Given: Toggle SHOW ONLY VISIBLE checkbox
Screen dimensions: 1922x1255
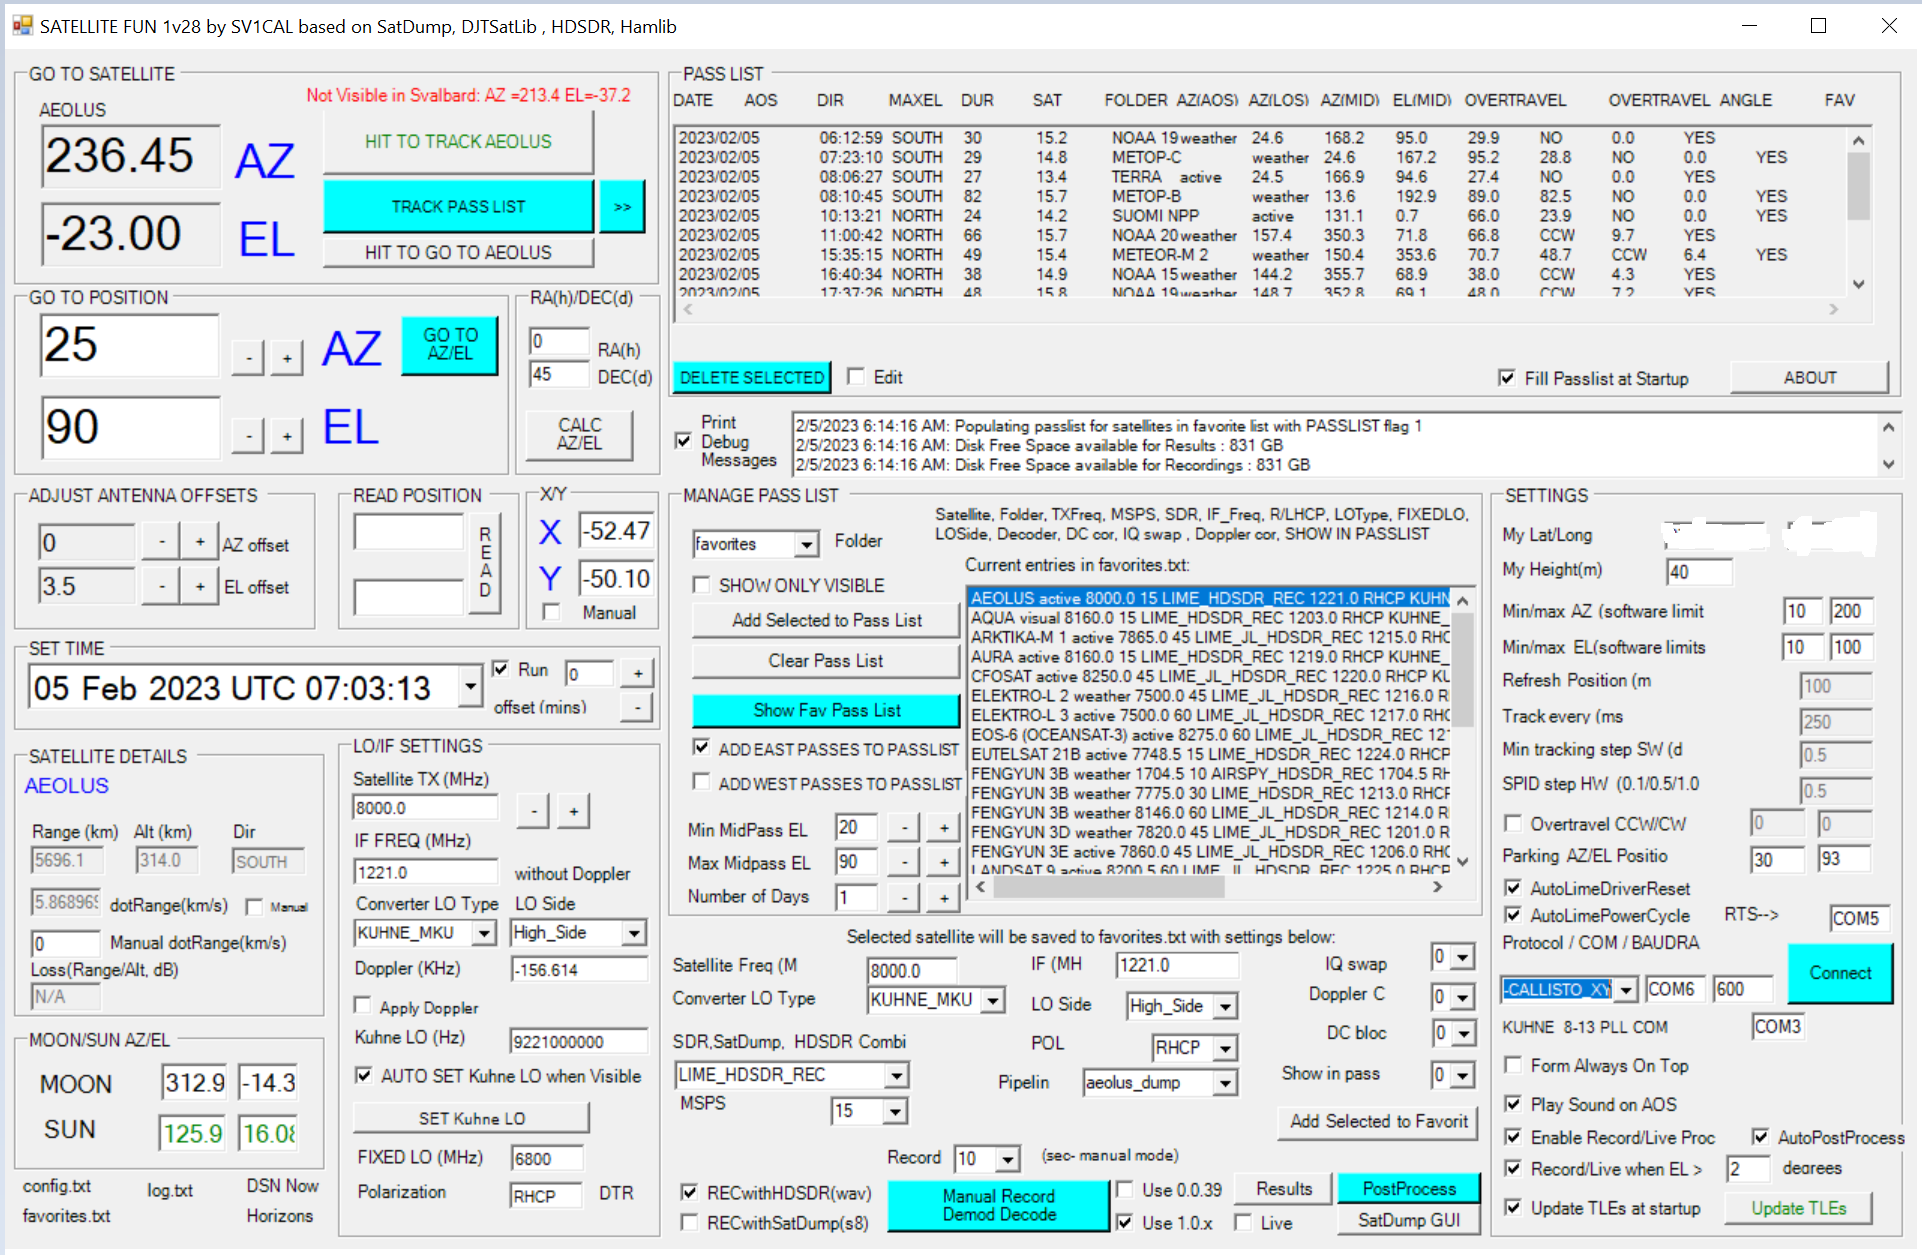Looking at the screenshot, I should click(702, 585).
